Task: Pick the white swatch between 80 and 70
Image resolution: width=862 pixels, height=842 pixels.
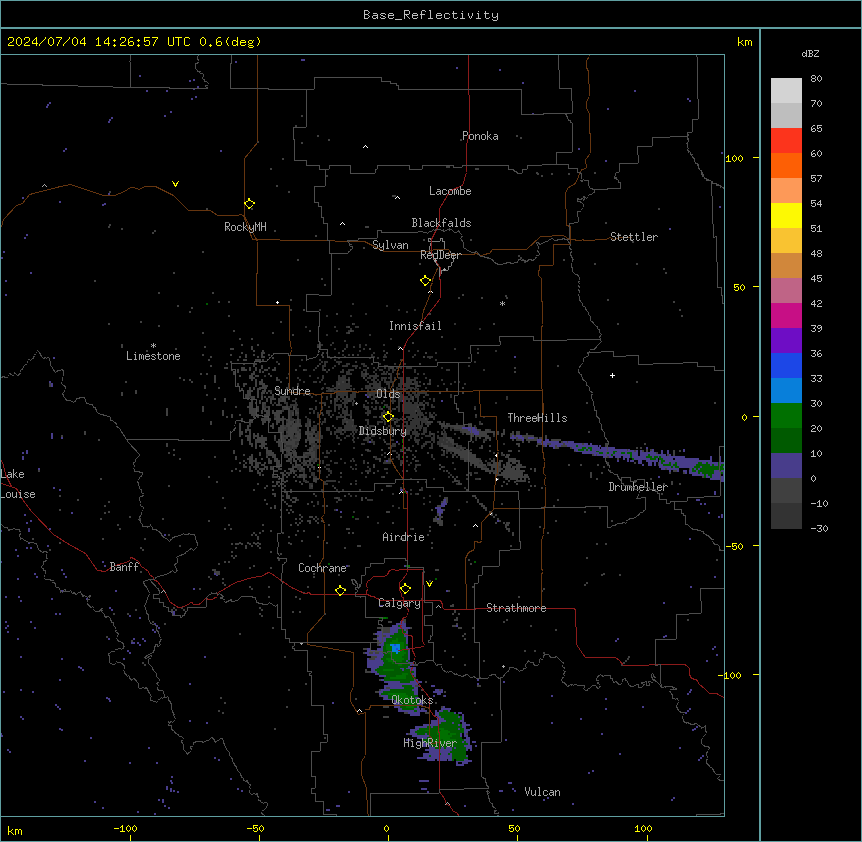Action: coord(786,90)
